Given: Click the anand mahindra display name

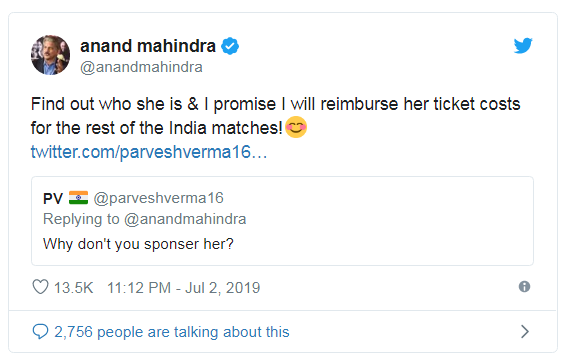Looking at the screenshot, I should point(148,46).
